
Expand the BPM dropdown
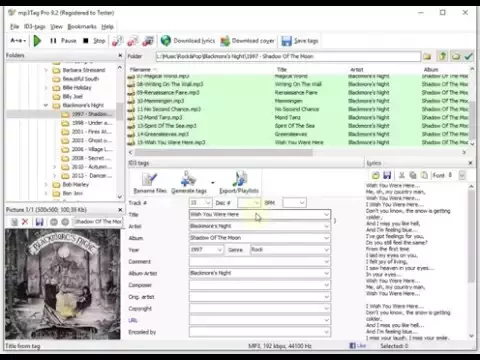[x=302, y=203]
